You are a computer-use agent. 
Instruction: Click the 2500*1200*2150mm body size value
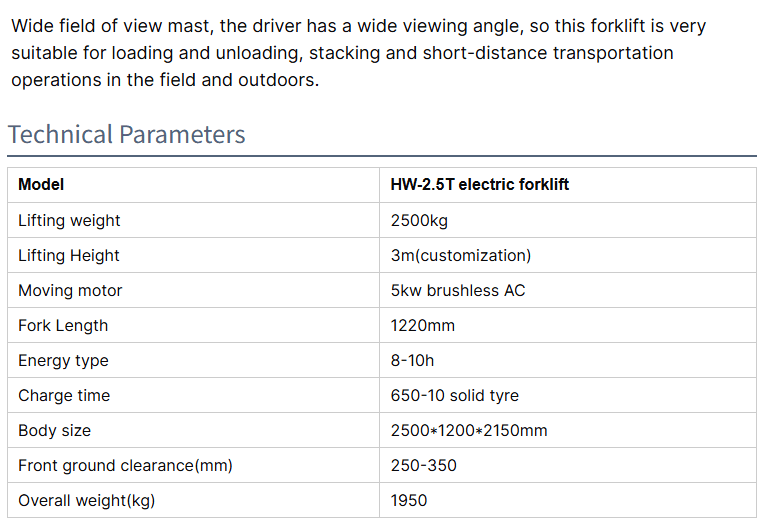[469, 430]
